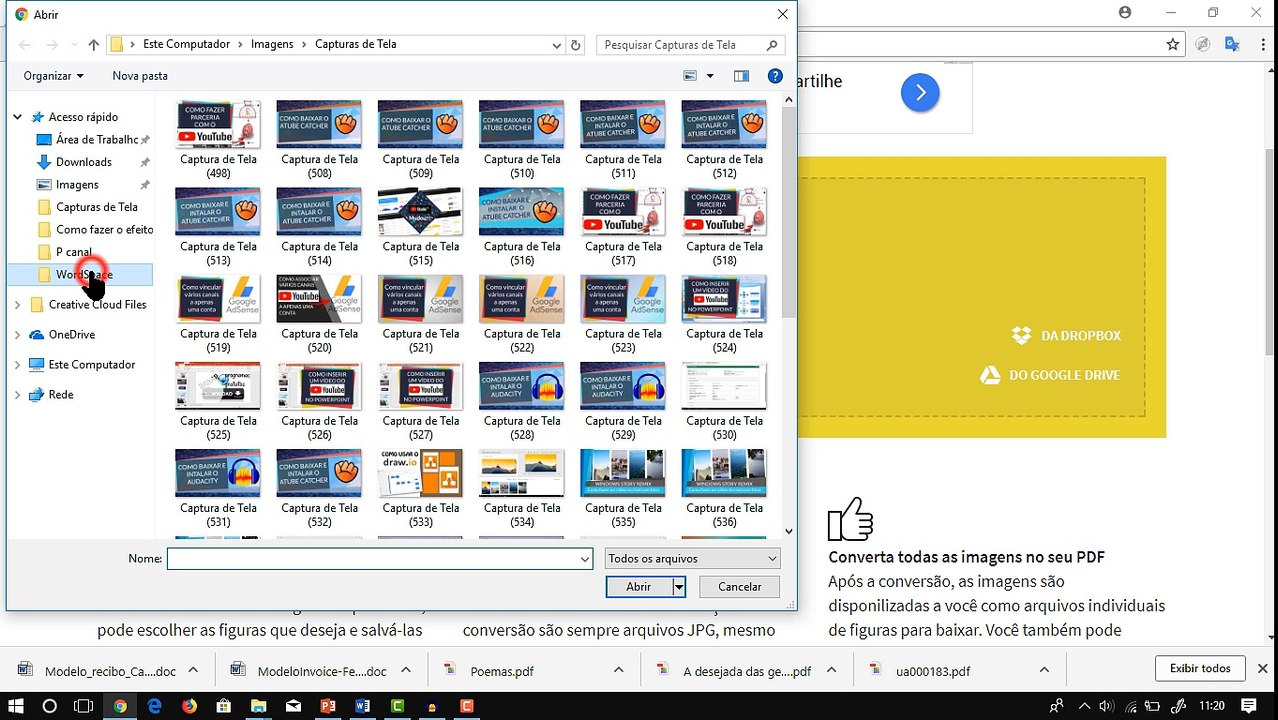Select Imagens in address breadcrumb
The height and width of the screenshot is (720, 1278).
click(272, 45)
